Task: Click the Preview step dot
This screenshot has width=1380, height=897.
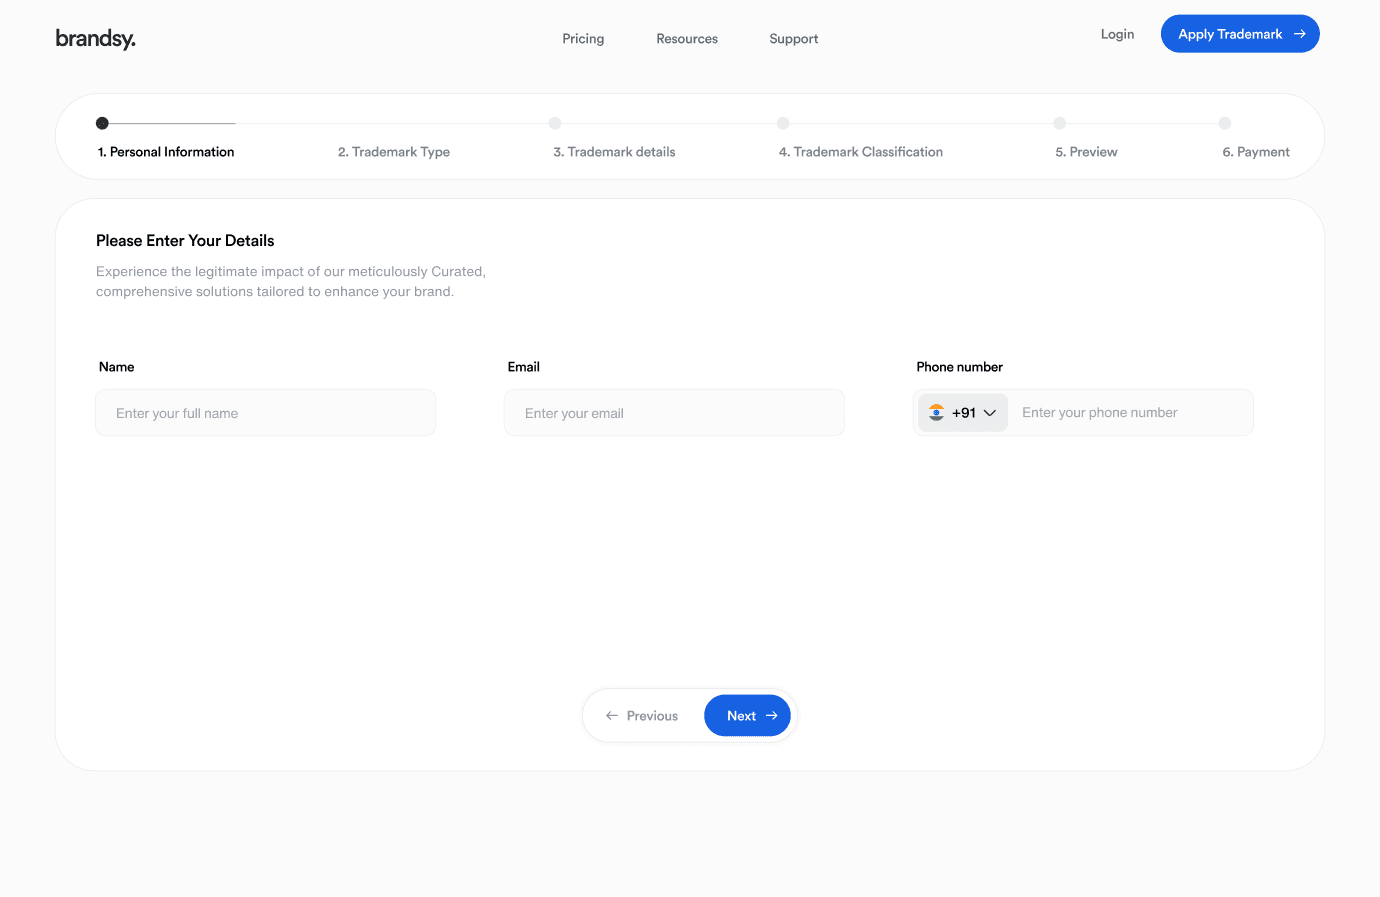Action: (1059, 124)
